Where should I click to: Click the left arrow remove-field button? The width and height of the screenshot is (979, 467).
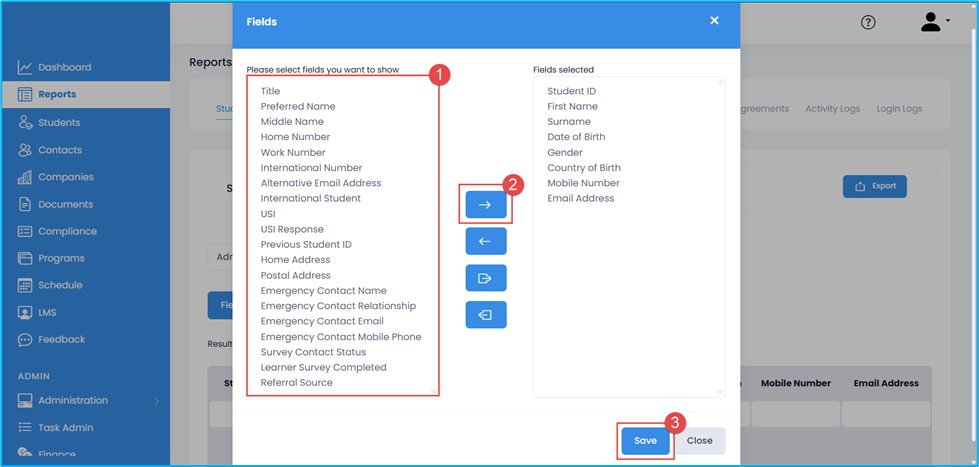pos(485,241)
